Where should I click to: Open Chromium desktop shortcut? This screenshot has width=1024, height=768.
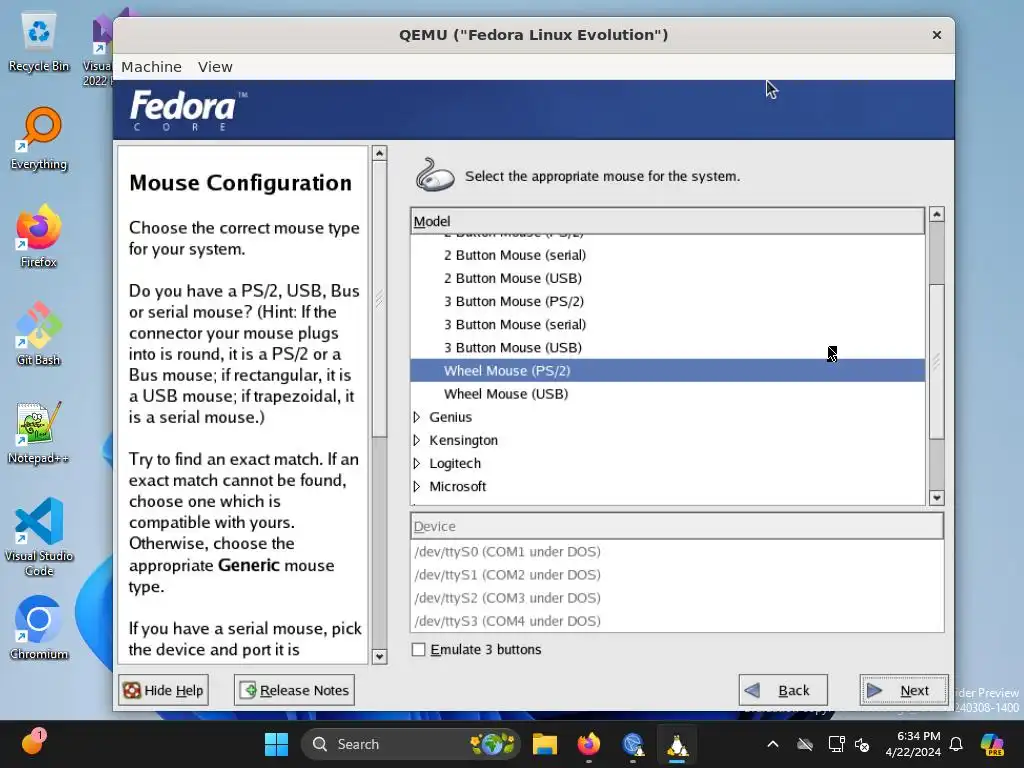(39, 628)
